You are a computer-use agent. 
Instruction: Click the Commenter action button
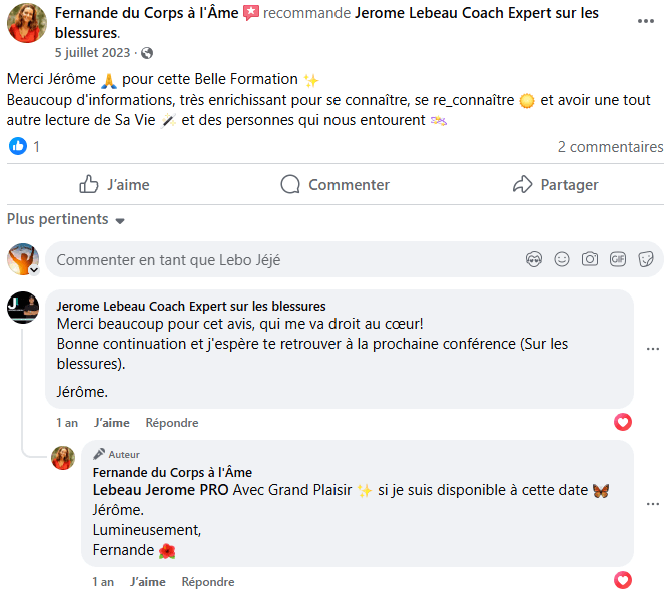[x=335, y=184]
